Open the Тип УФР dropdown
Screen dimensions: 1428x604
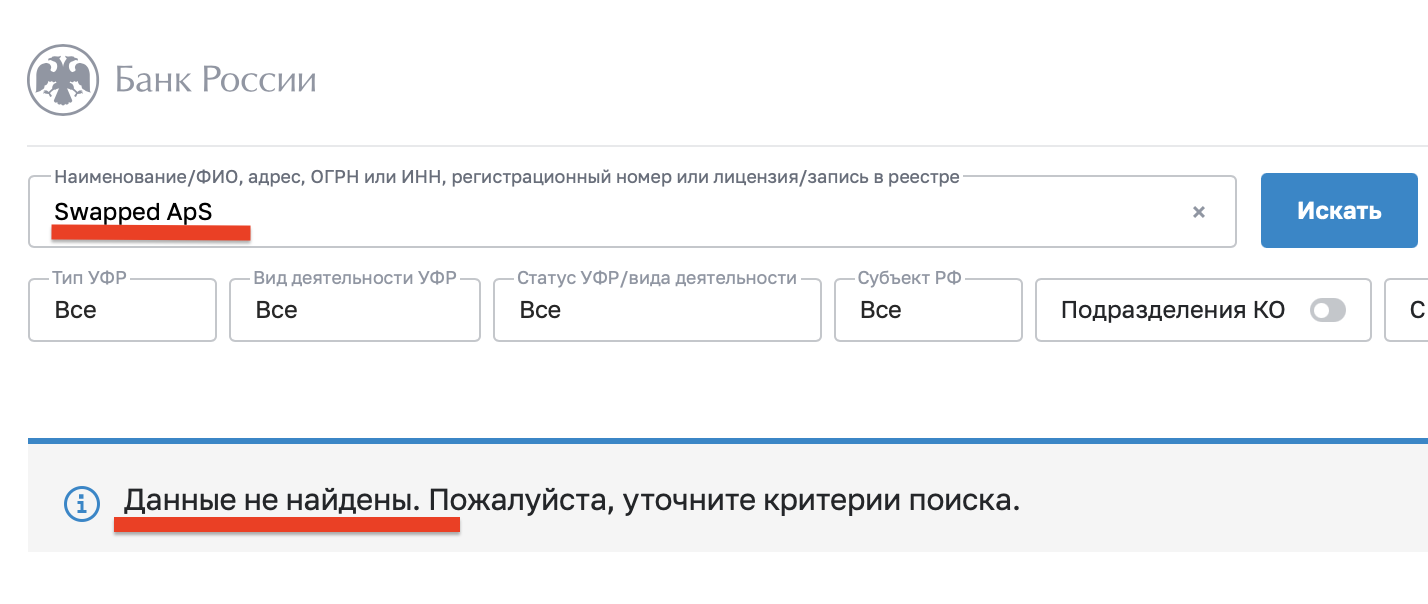tap(122, 310)
